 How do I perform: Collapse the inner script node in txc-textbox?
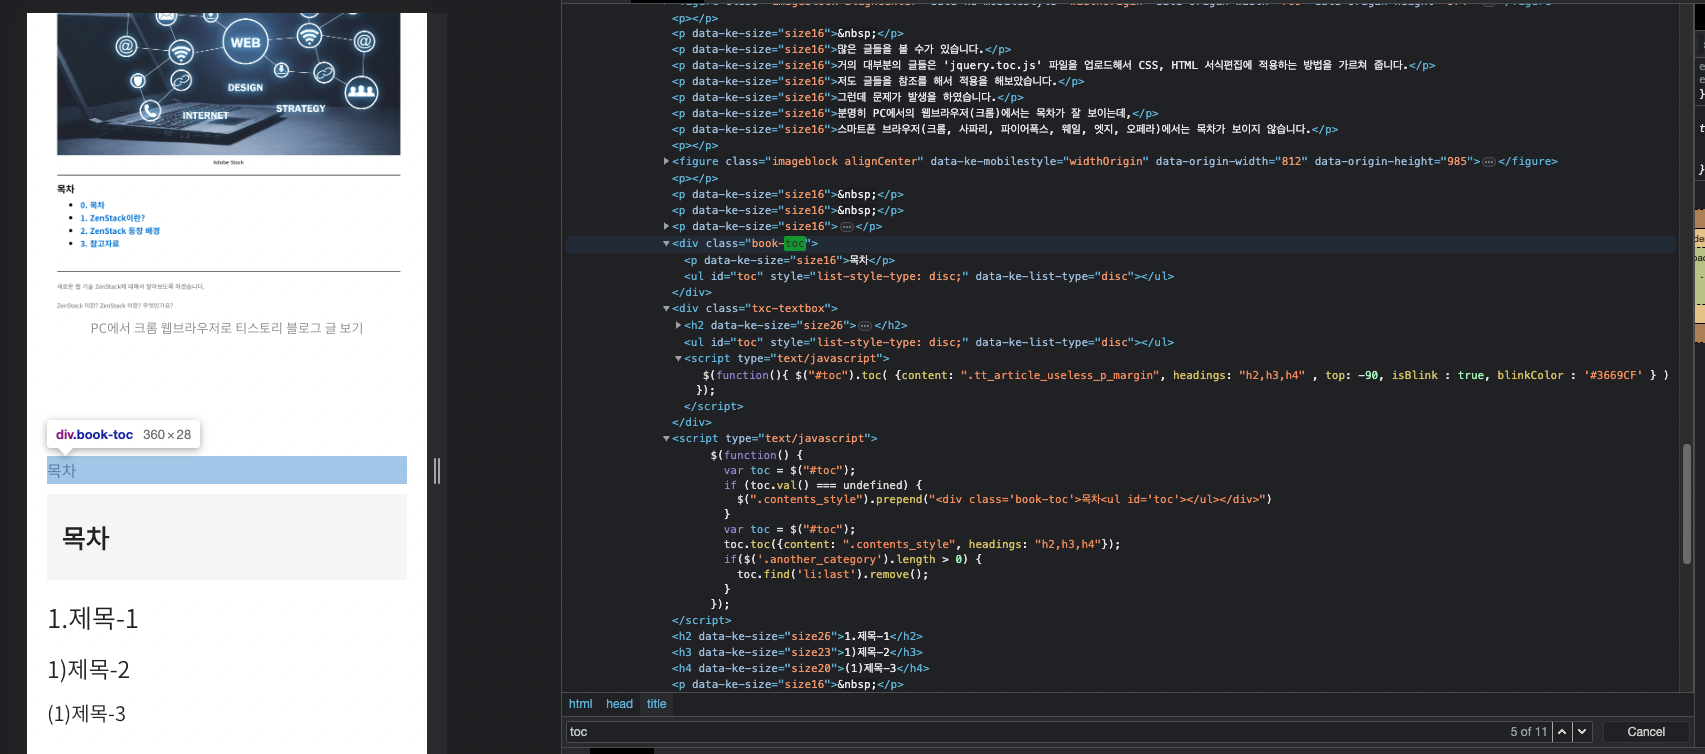[x=679, y=358]
